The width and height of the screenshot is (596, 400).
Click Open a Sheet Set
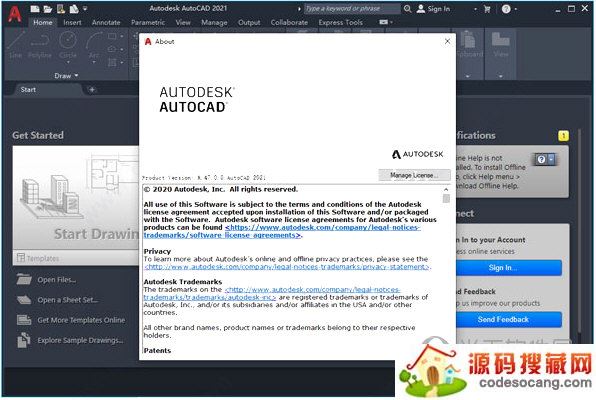pos(68,300)
